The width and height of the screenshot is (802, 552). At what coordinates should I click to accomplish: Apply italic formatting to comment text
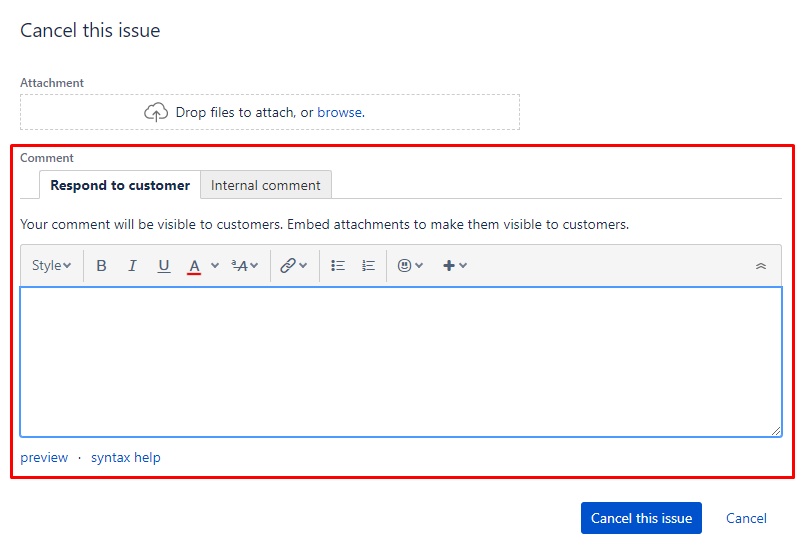coord(132,266)
